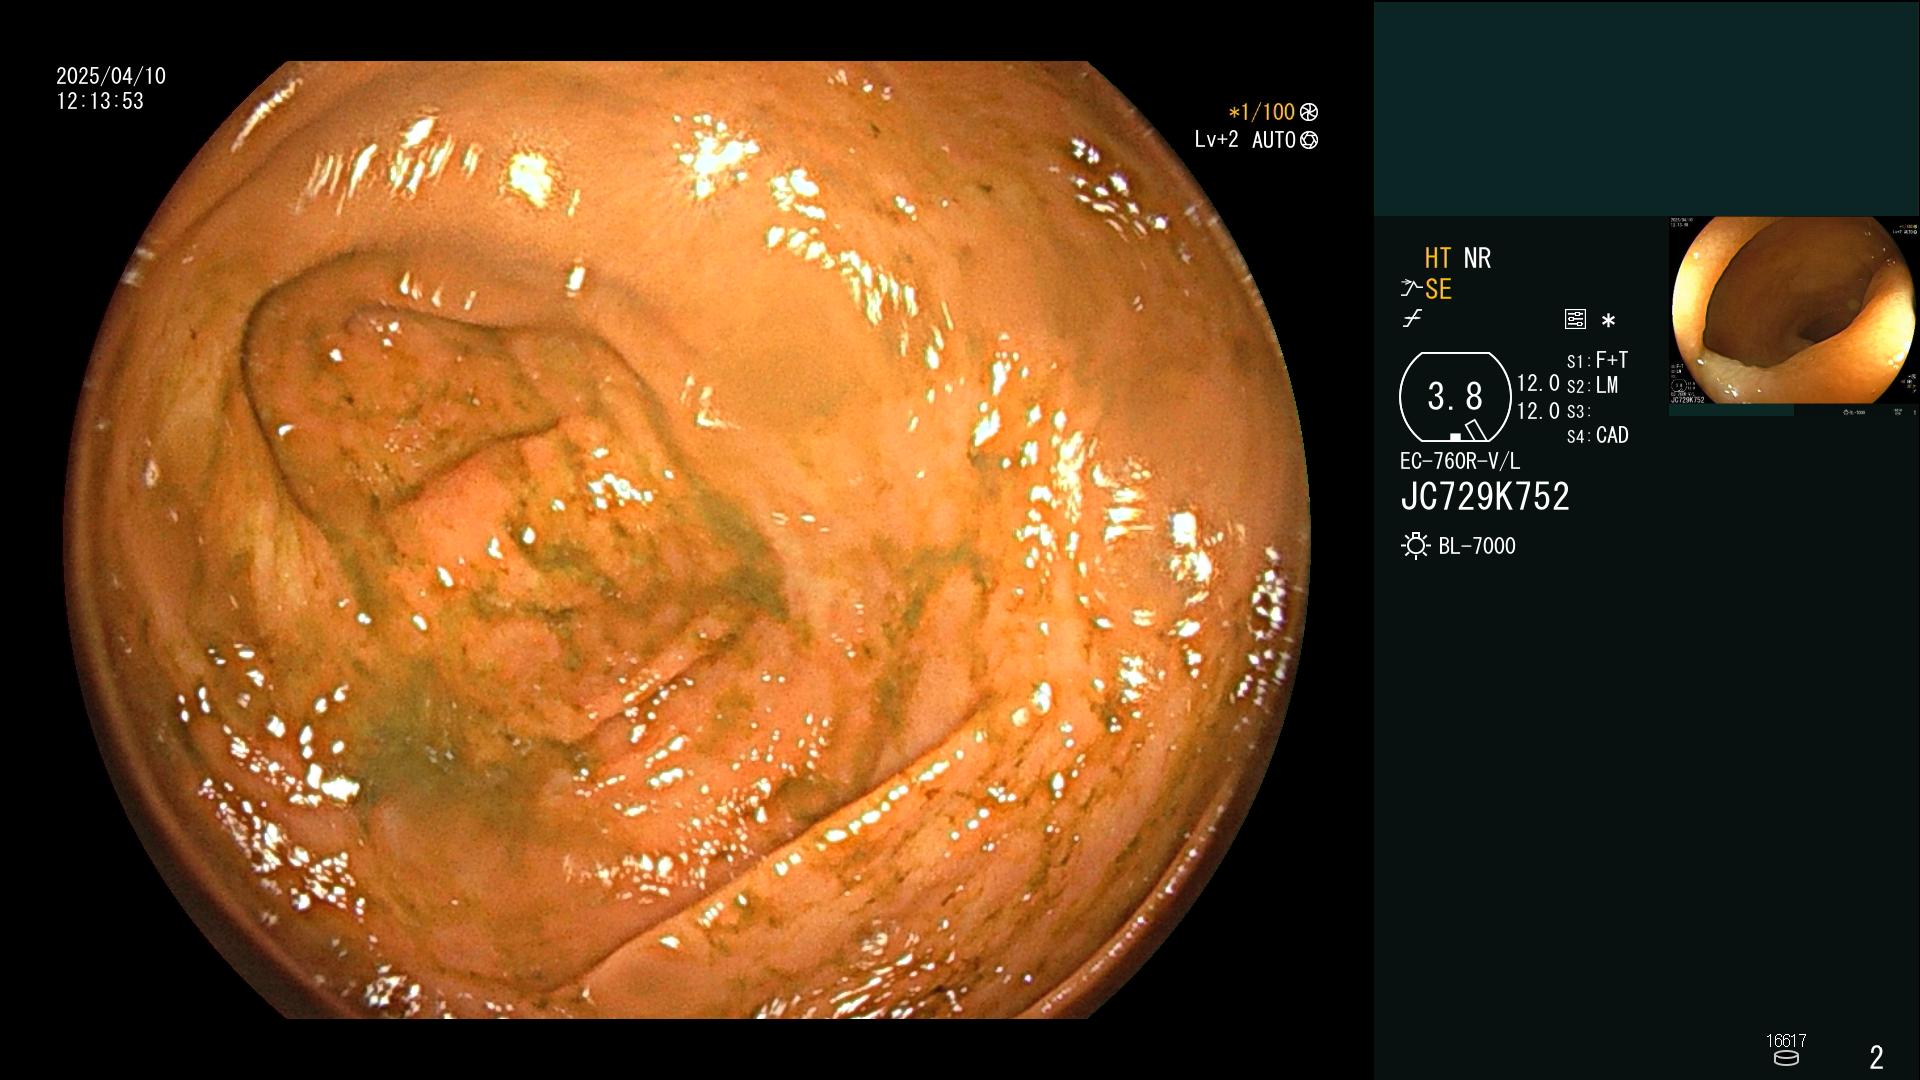Click the asterisk indicator beside the sliders icon

(1608, 321)
